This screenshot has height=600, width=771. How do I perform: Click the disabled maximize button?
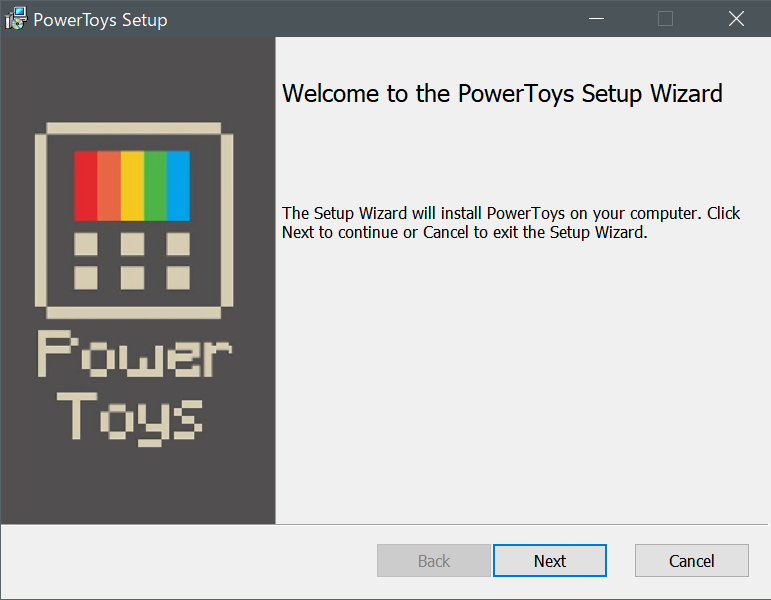pyautogui.click(x=665, y=19)
